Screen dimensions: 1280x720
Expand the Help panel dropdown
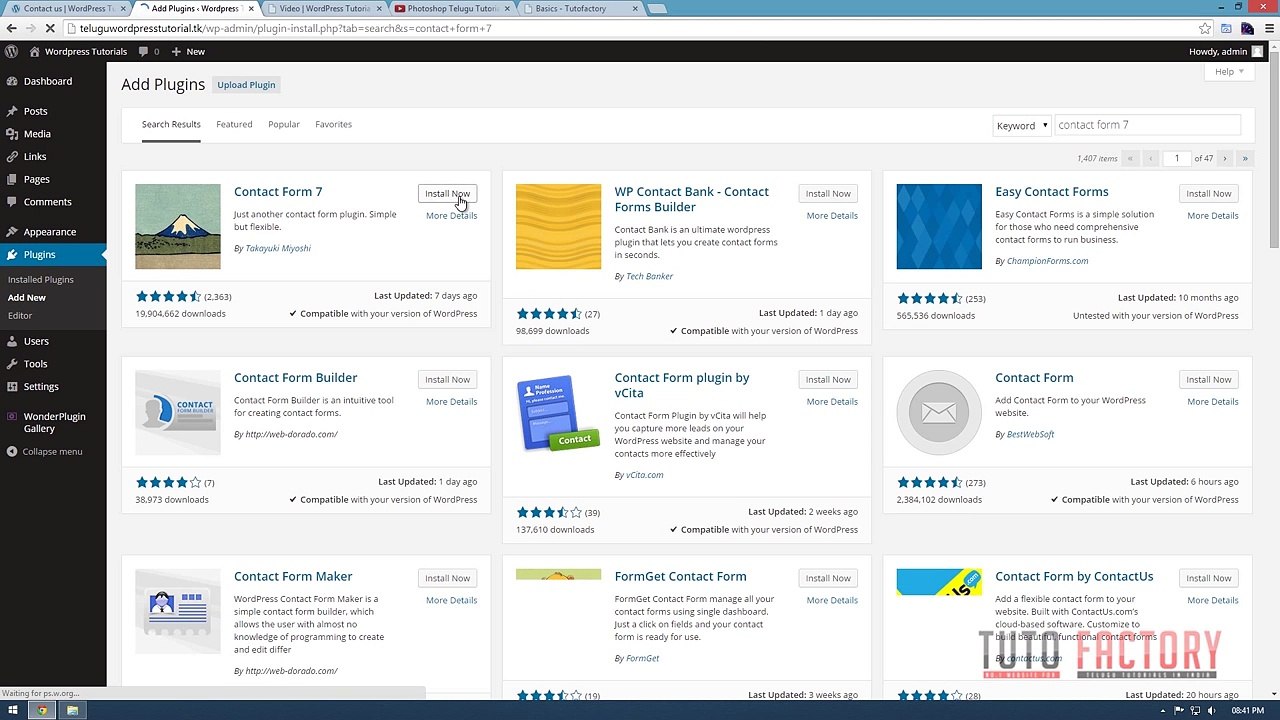pos(1229,72)
